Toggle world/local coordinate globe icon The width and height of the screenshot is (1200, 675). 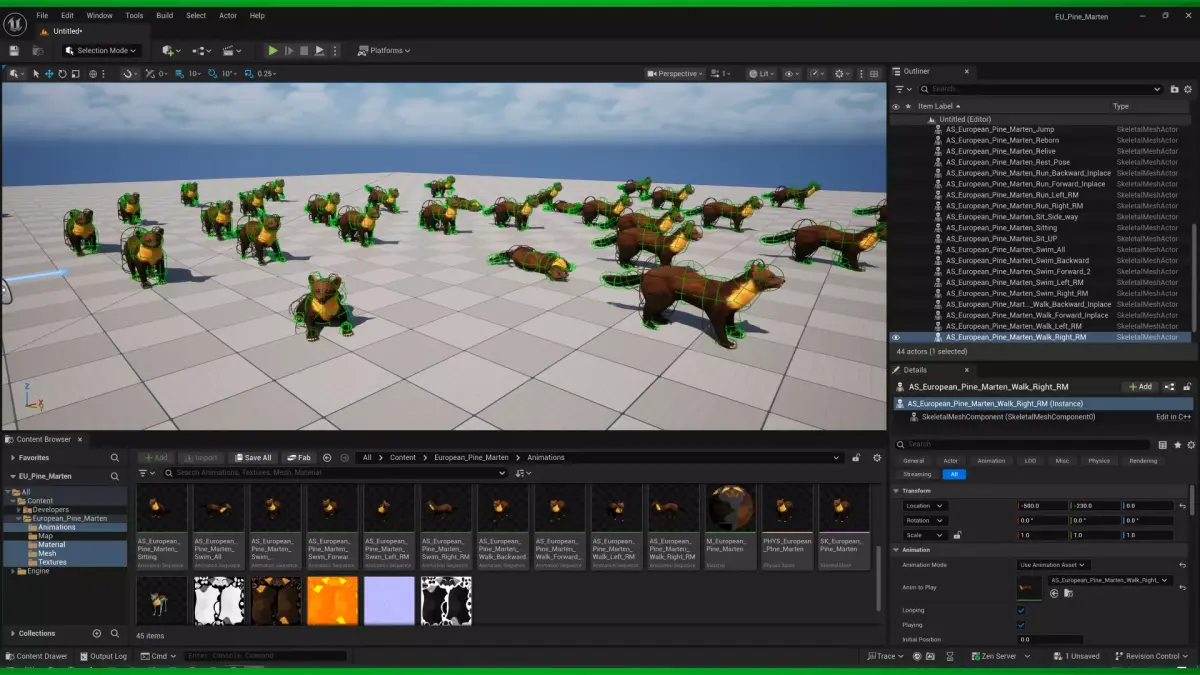[x=93, y=74]
